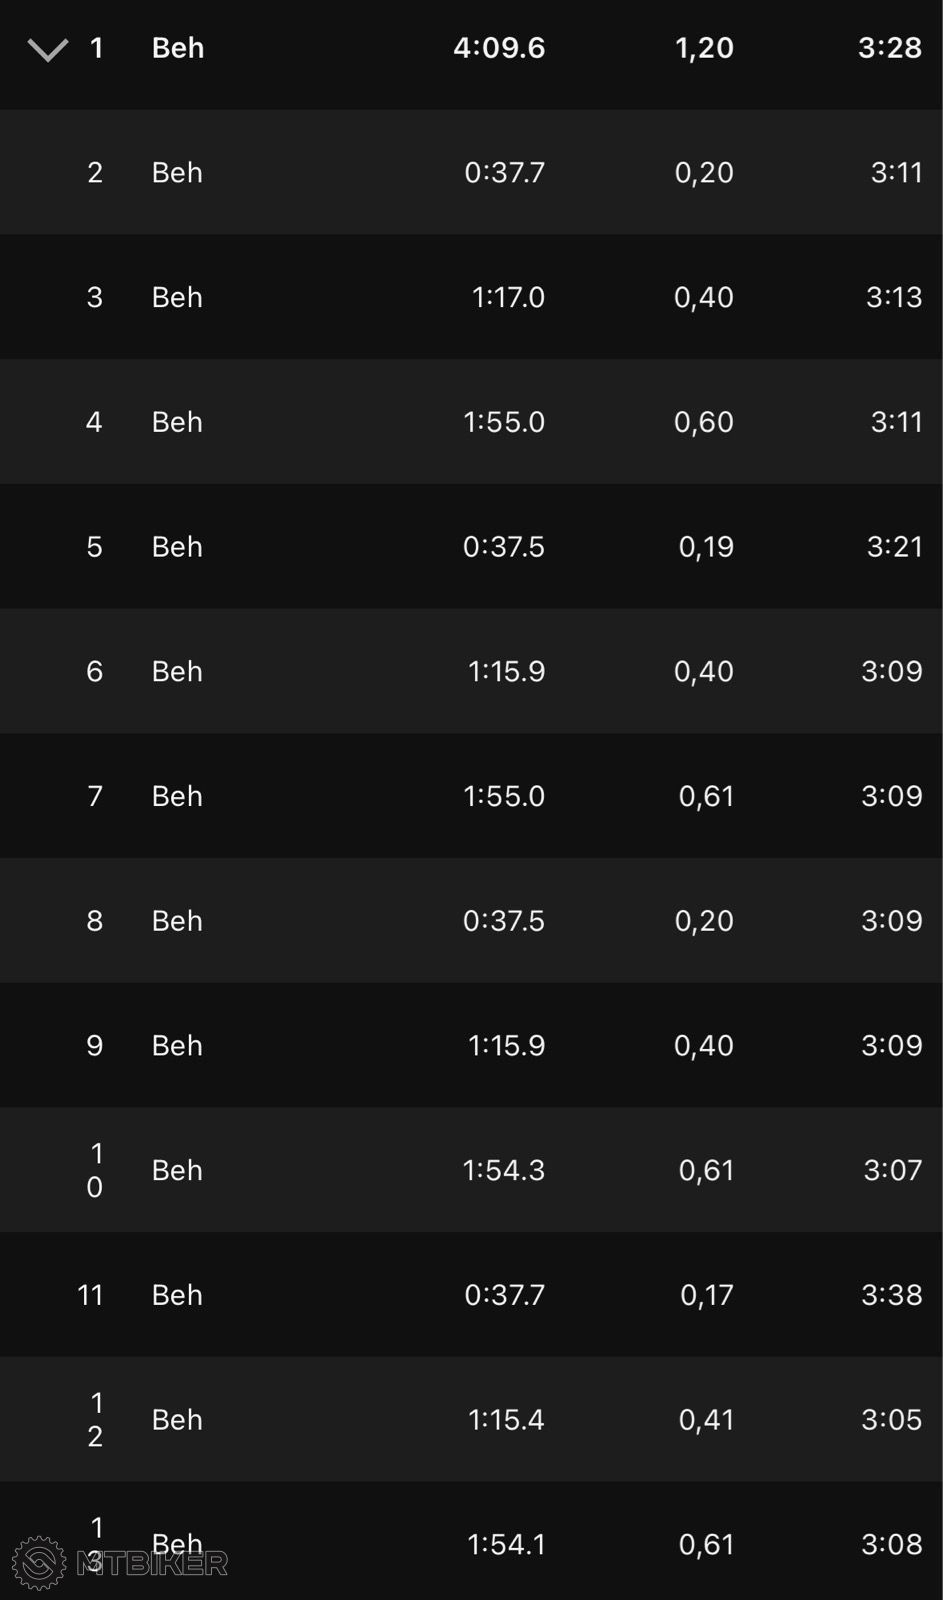Open lap 6 Beh label

tap(177, 671)
